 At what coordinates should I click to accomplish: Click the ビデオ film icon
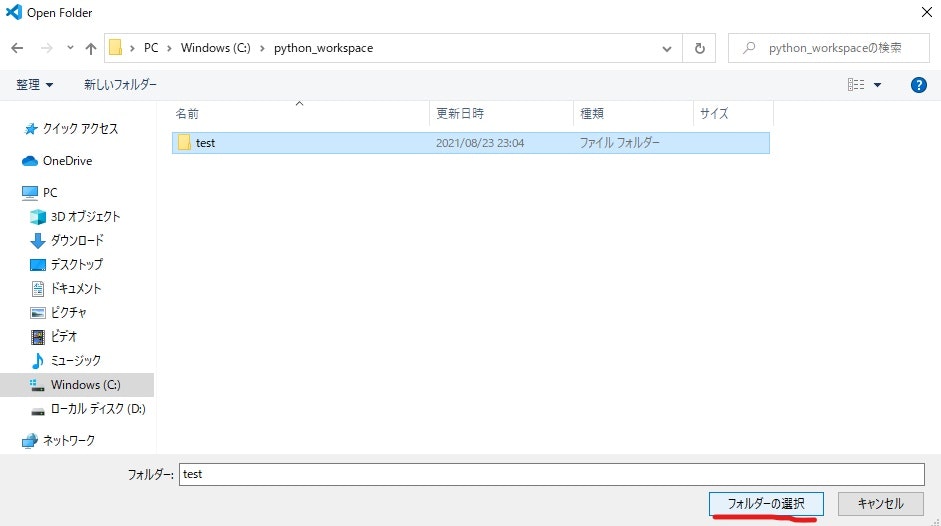(x=38, y=337)
